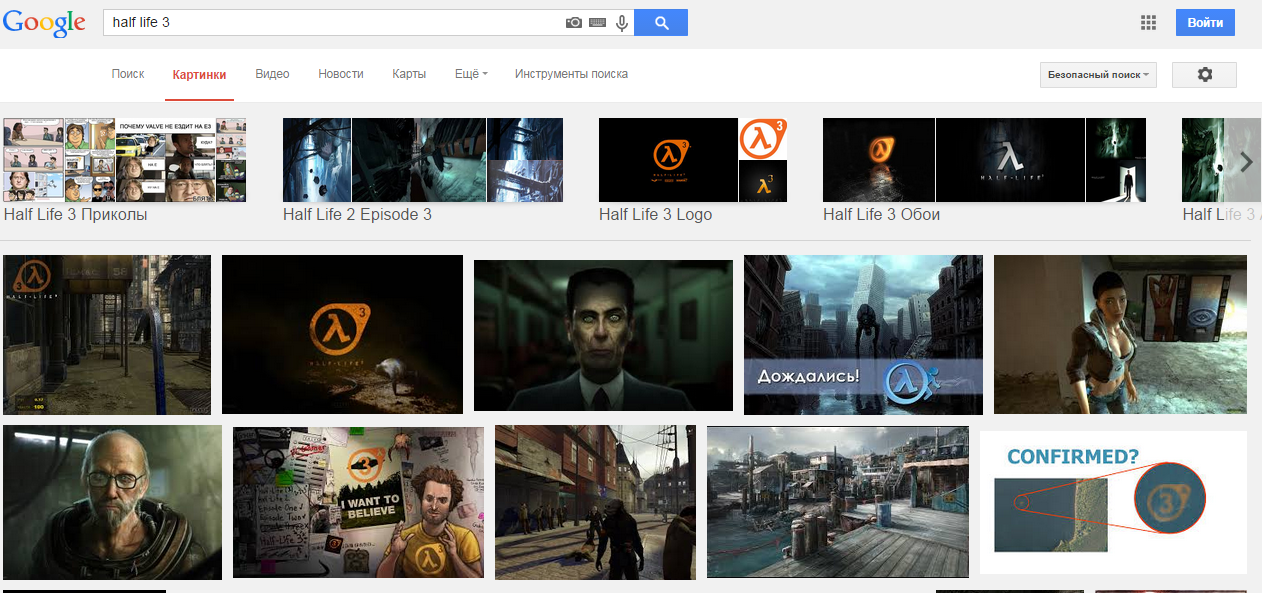Open the Google apps grid
Image resolution: width=1262 pixels, height=593 pixels.
coord(1148,23)
